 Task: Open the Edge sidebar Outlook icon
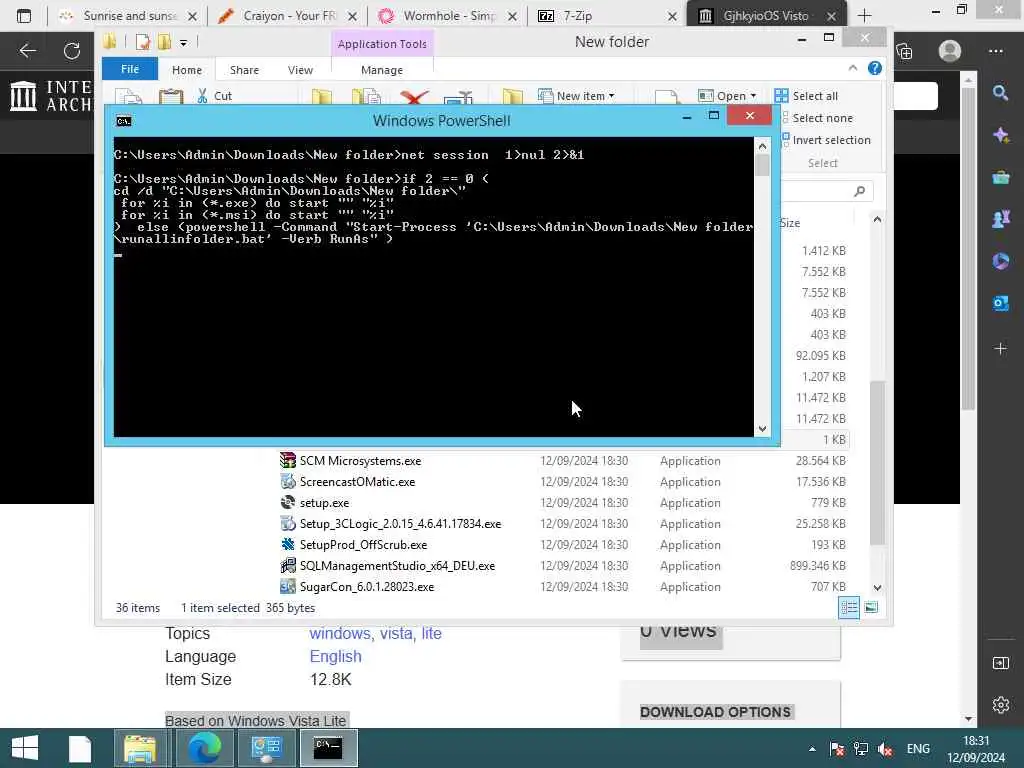pyautogui.click(x=1000, y=304)
